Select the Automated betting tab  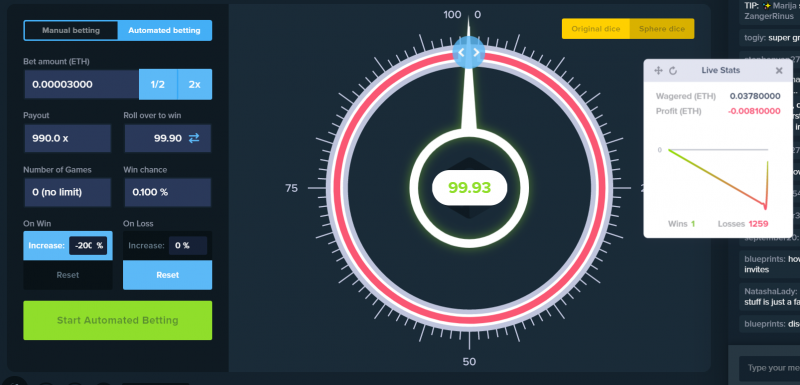tap(164, 31)
